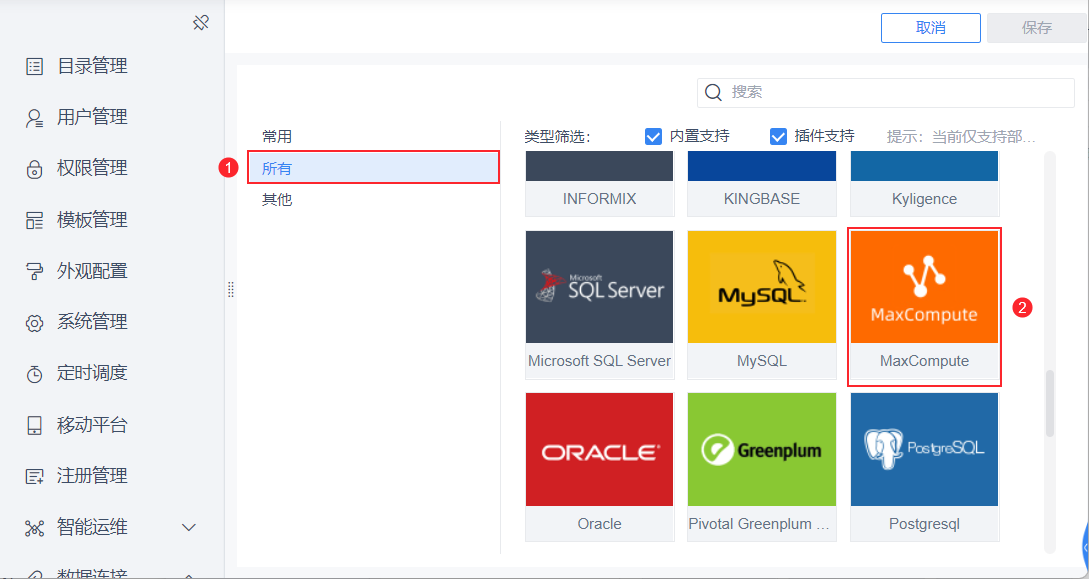Click the 注册管理 icon
This screenshot has height=579, width=1089.
pyautogui.click(x=34, y=476)
